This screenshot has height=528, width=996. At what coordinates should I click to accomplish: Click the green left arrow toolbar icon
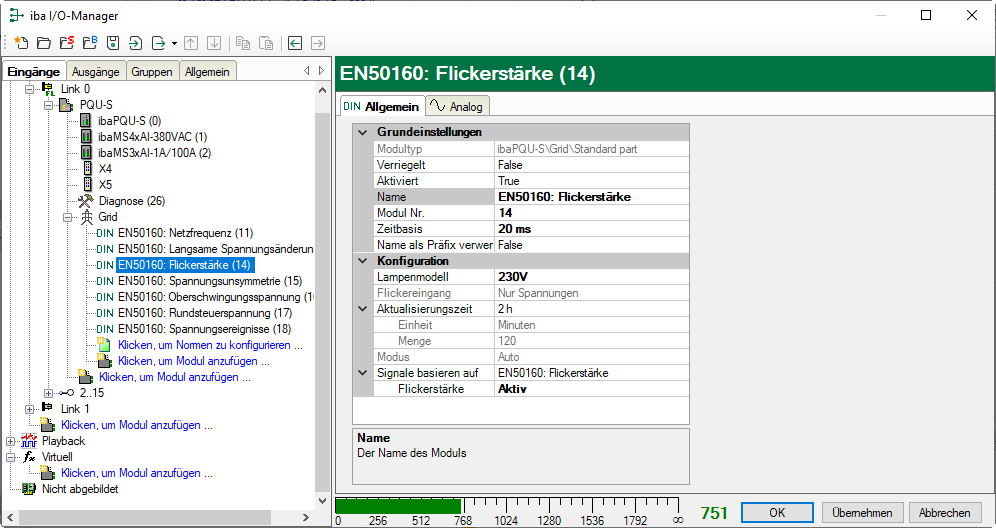point(295,43)
